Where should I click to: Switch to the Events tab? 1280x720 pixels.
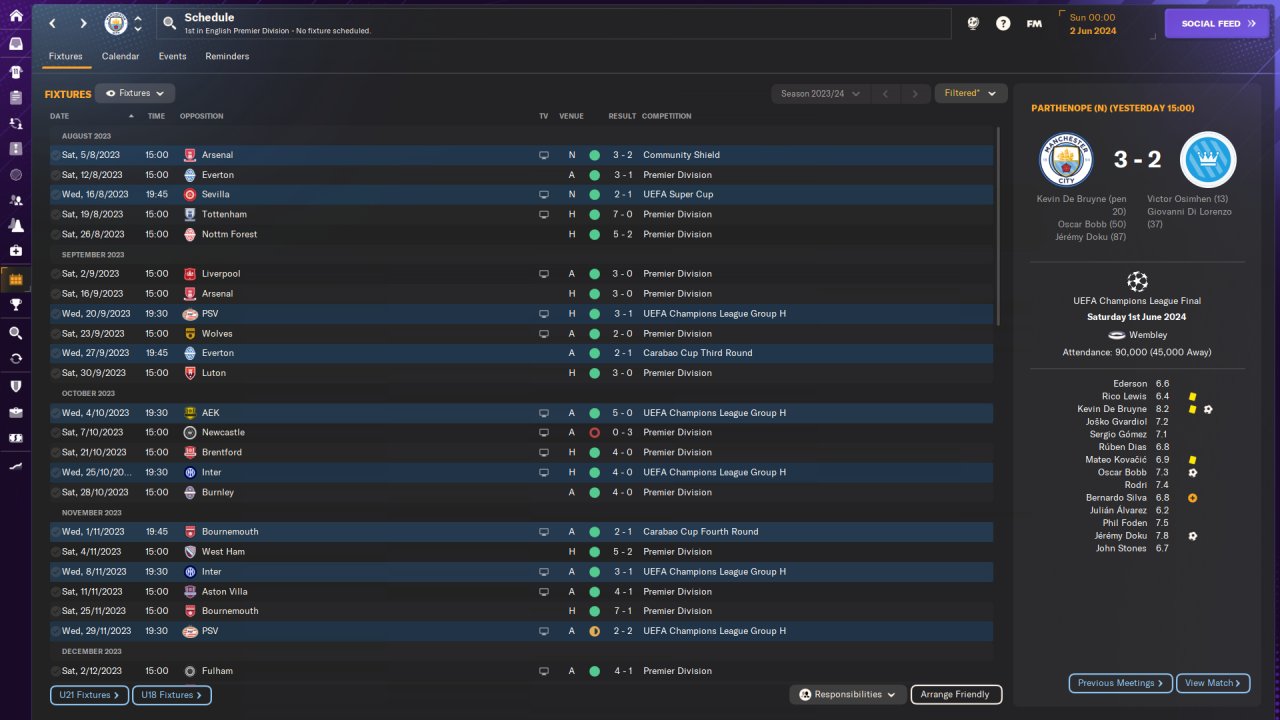point(172,56)
